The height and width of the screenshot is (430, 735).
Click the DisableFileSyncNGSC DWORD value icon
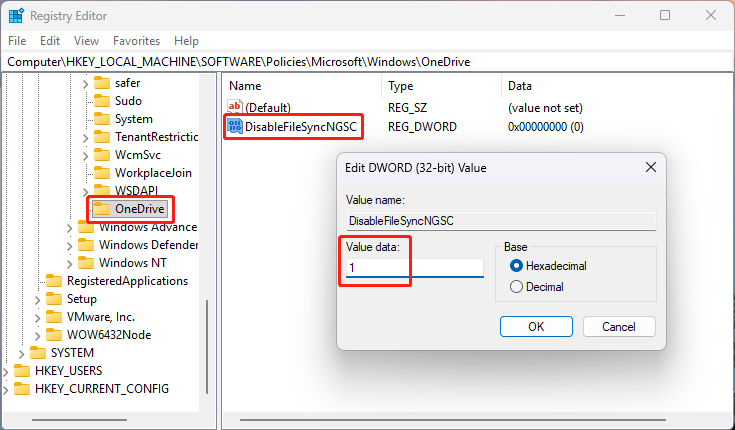point(235,127)
